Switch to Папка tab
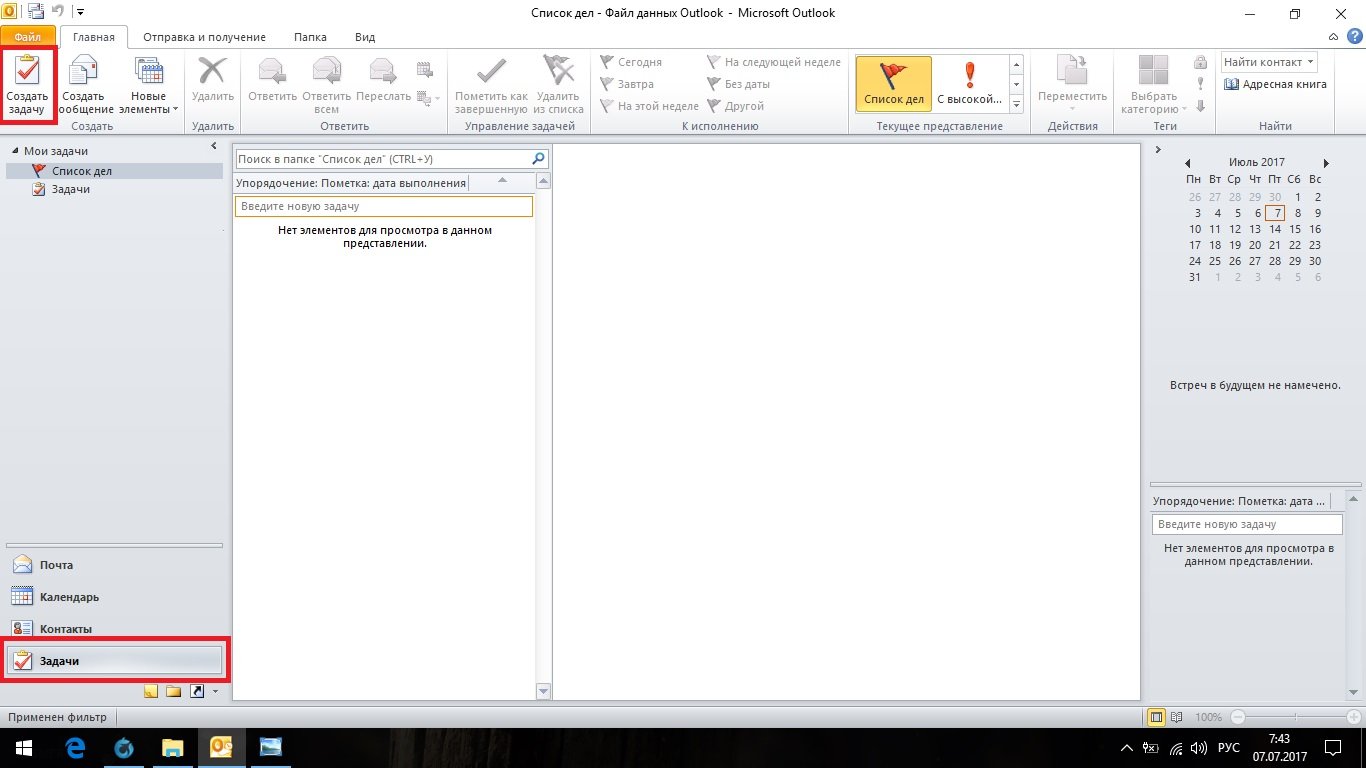Image resolution: width=1366 pixels, height=768 pixels. (x=310, y=37)
